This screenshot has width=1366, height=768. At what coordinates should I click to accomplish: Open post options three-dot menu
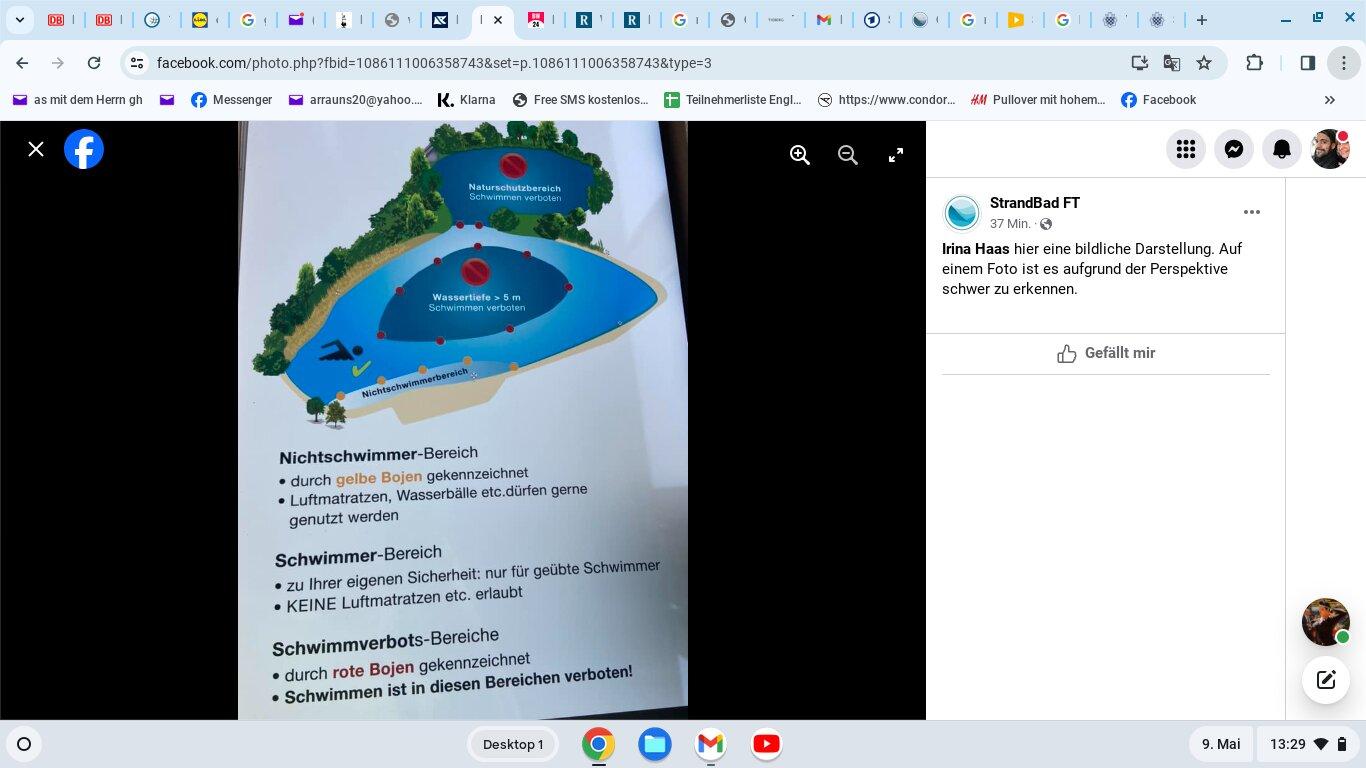pos(1251,212)
